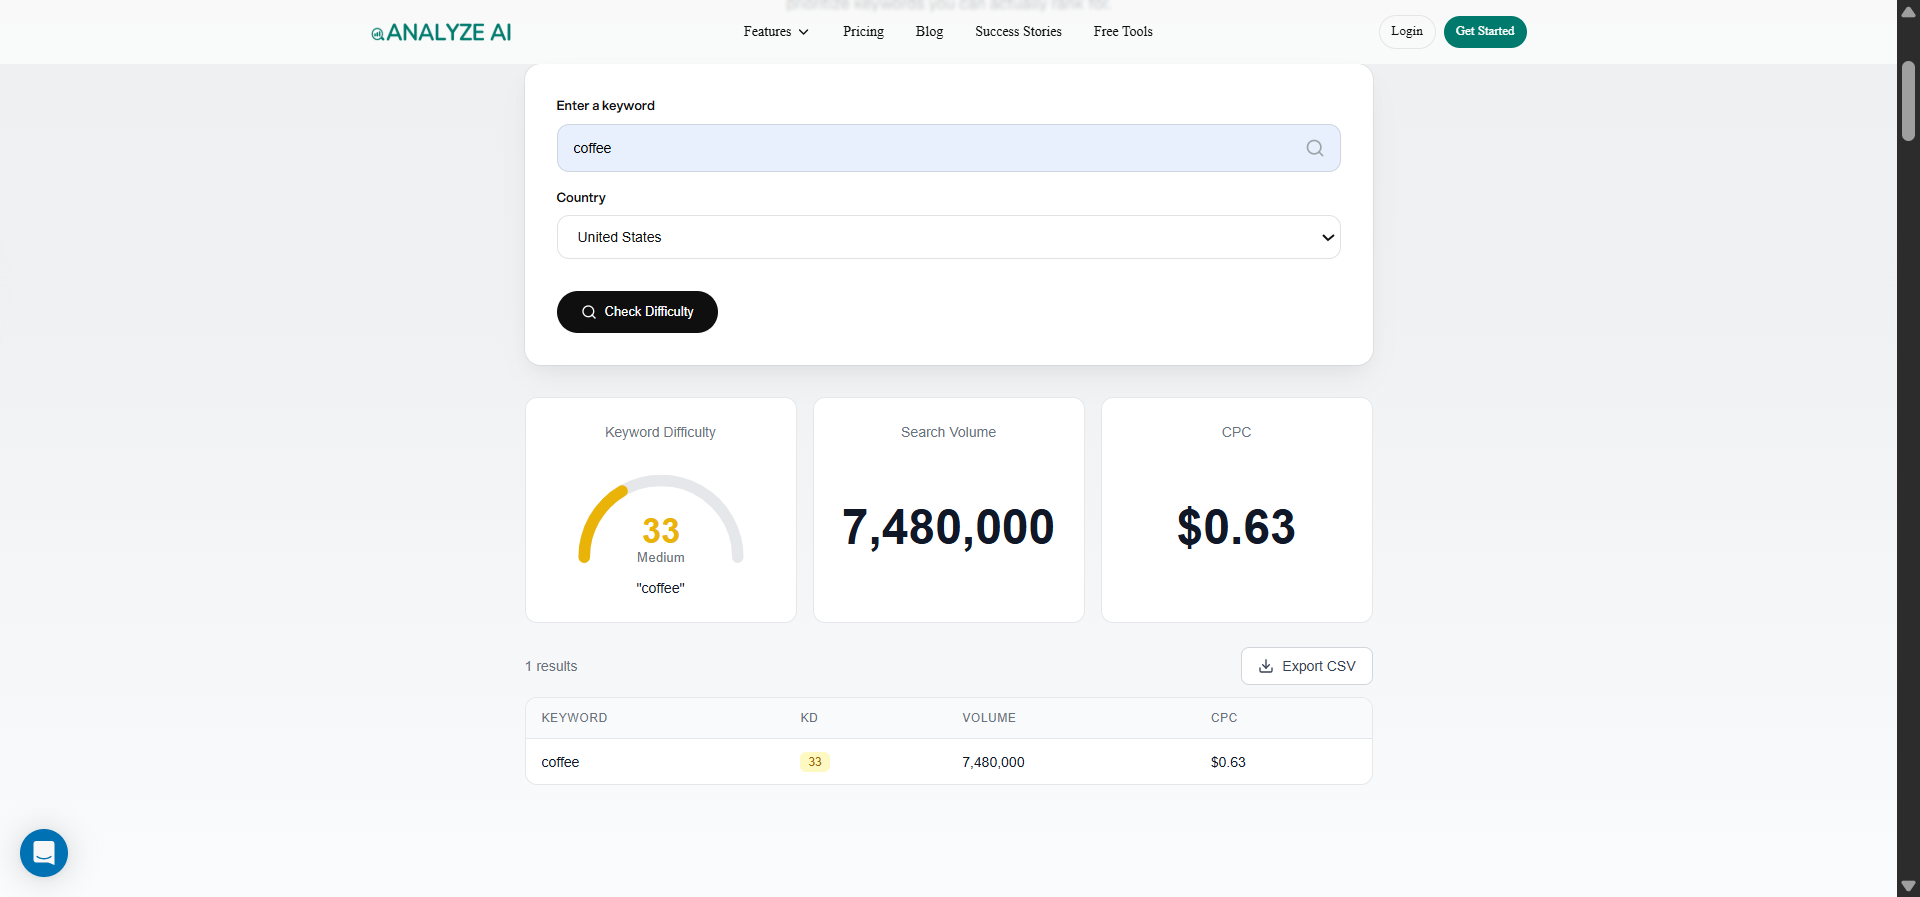Click the KD column header
The height and width of the screenshot is (897, 1920).
click(x=809, y=718)
